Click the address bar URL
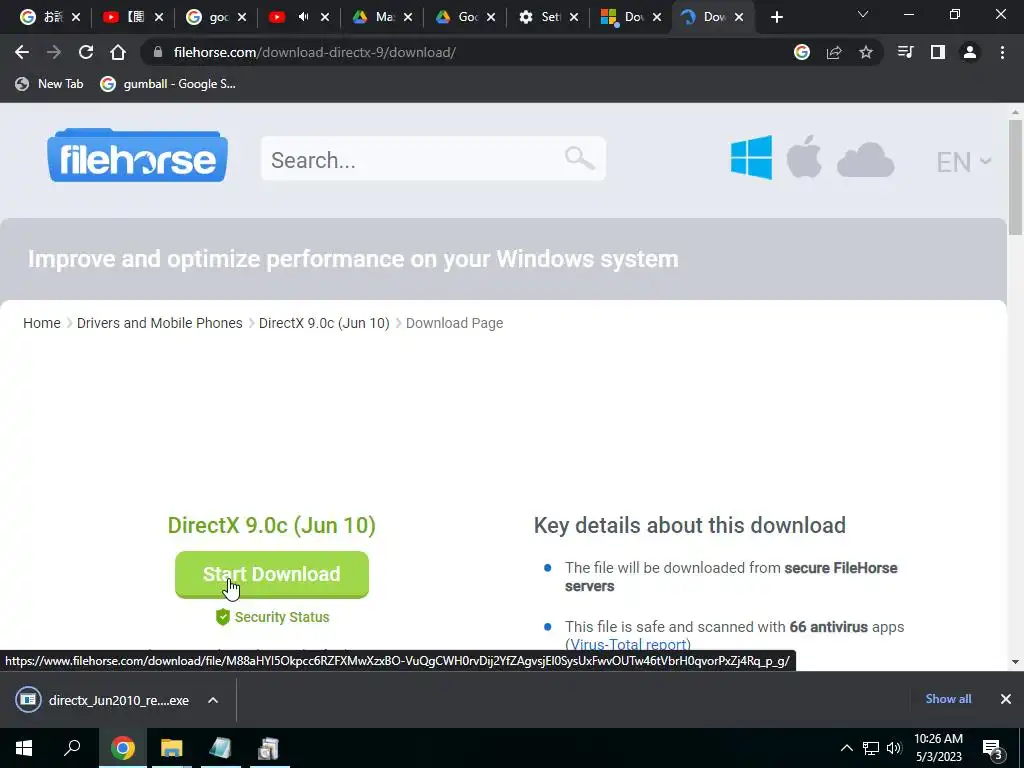The image size is (1024, 768). [x=315, y=52]
